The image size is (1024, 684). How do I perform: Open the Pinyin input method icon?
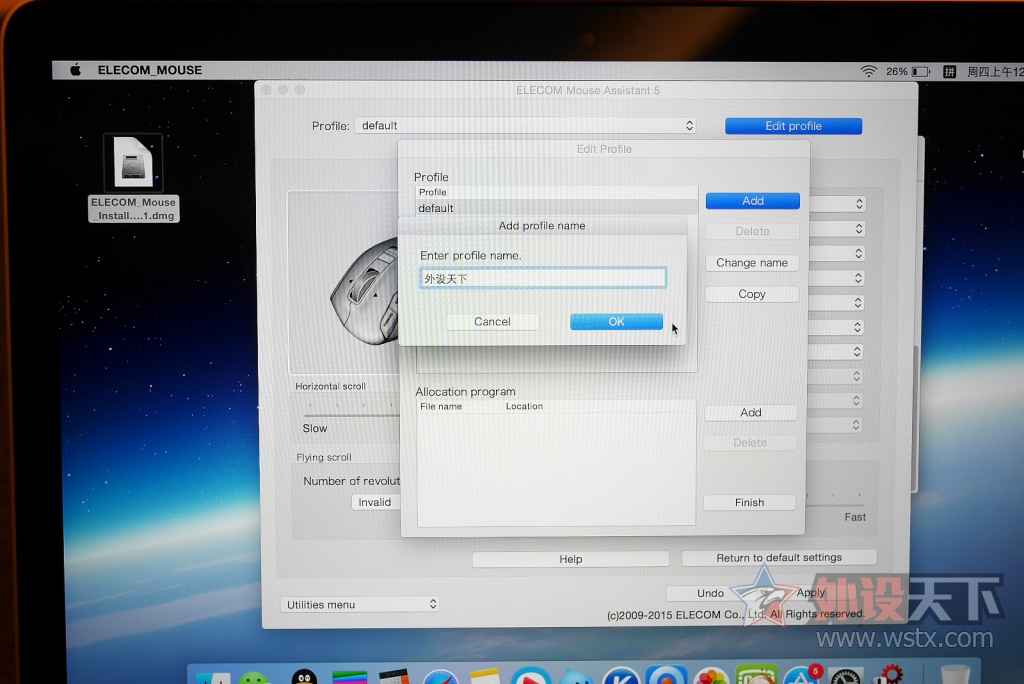point(948,72)
